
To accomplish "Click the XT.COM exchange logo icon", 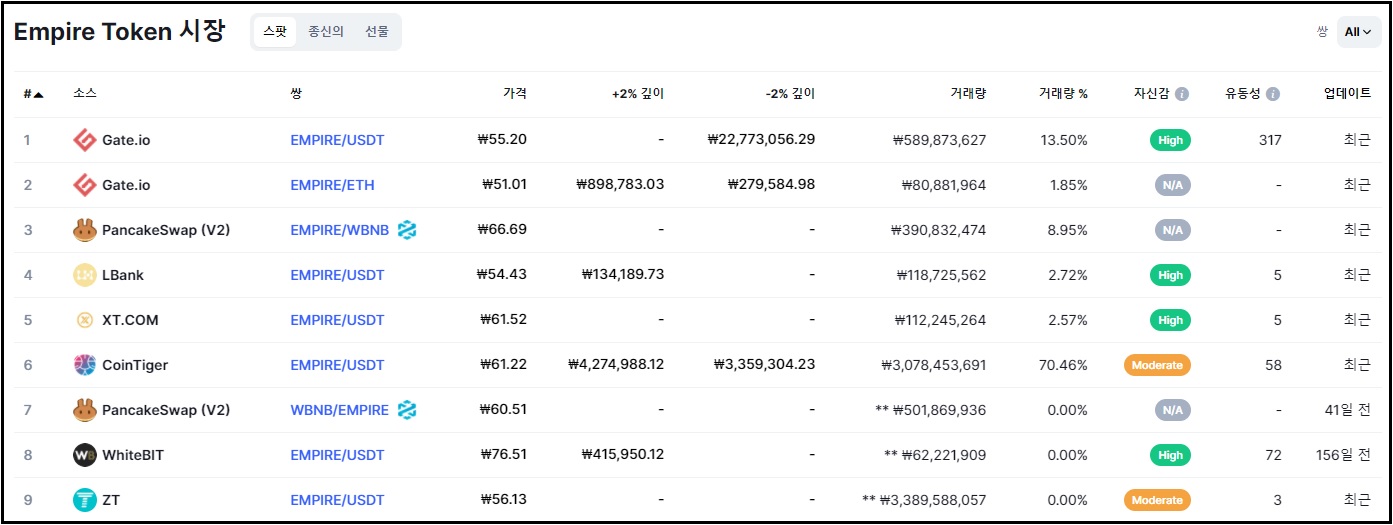I will (85, 320).
